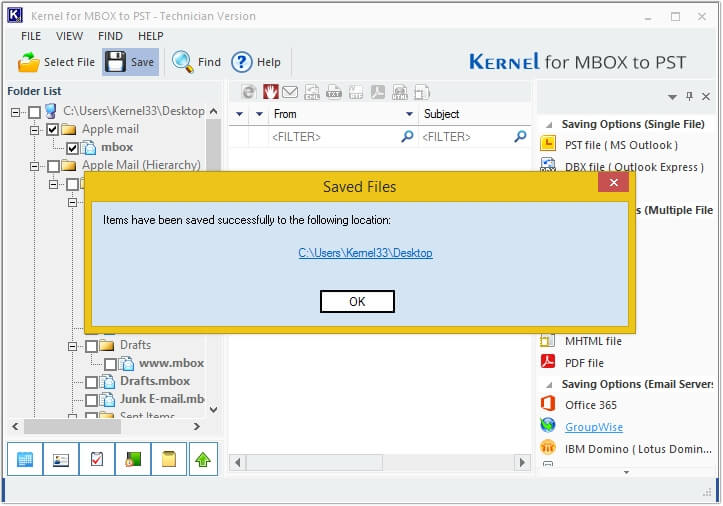
Task: Check the www.mbox checkbox
Action: pyautogui.click(x=110, y=364)
